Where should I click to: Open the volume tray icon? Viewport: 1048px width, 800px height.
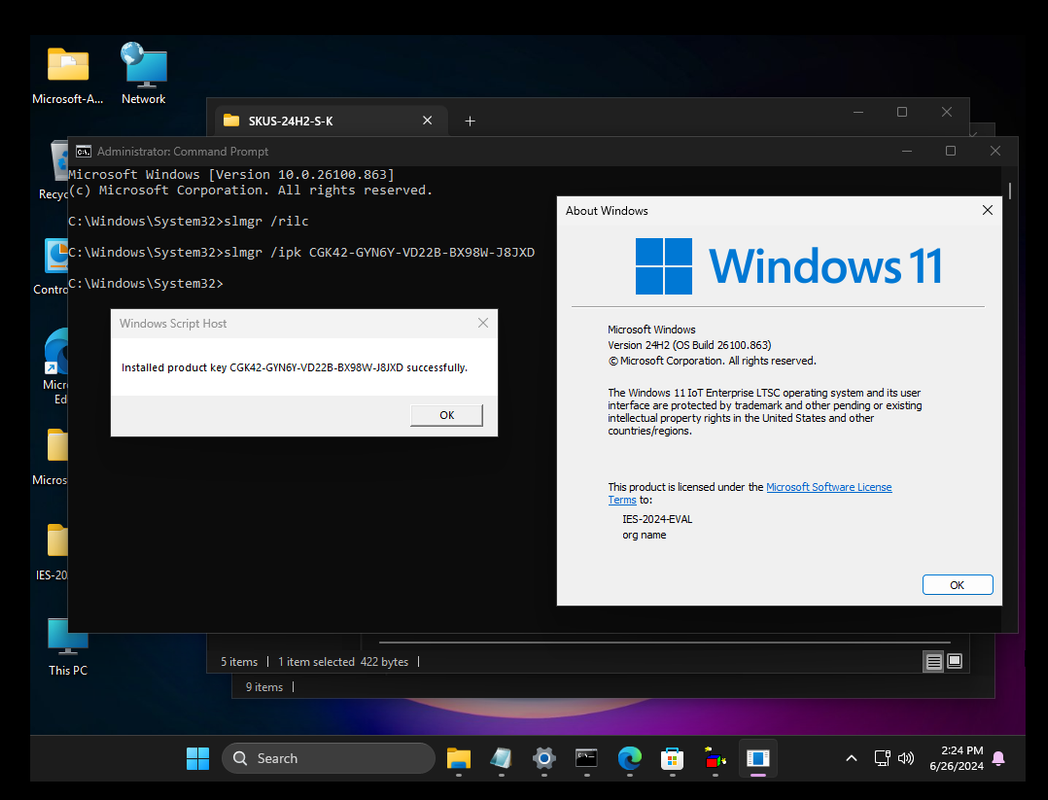click(906, 758)
